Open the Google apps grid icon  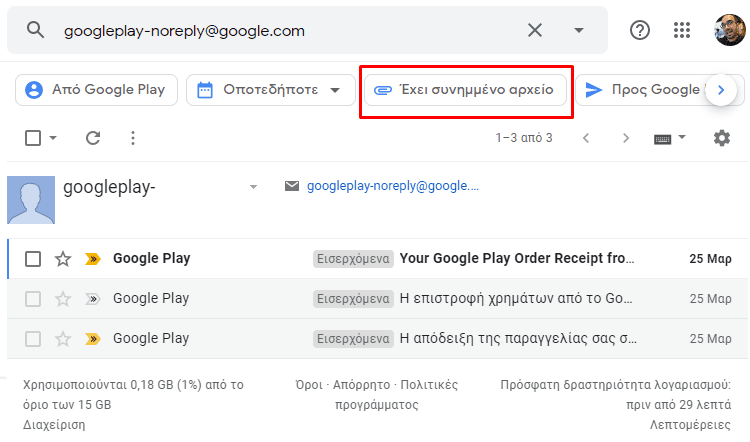pos(682,30)
